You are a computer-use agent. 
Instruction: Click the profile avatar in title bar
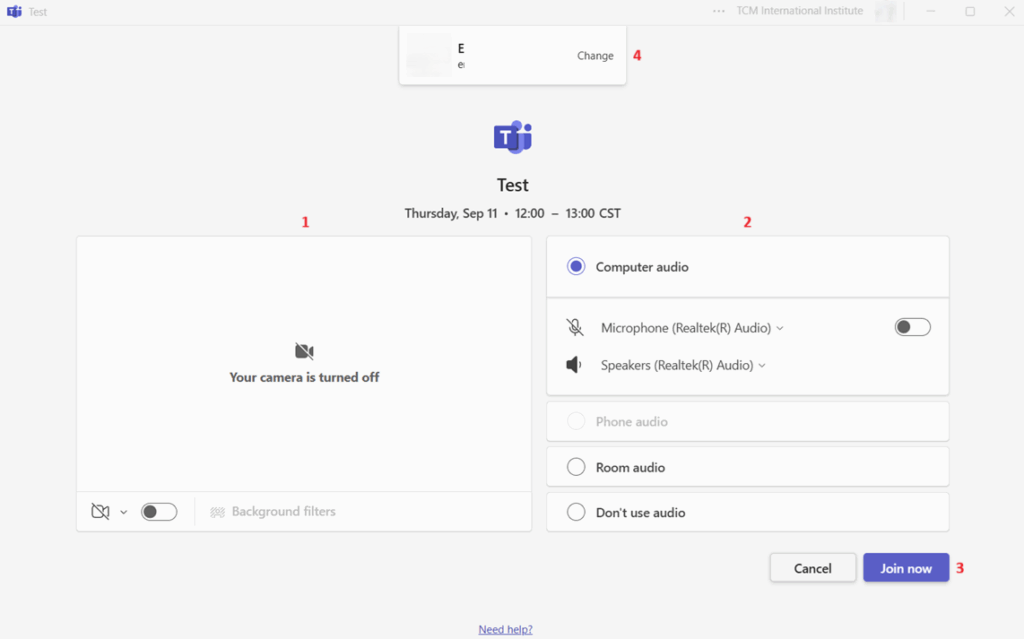[x=885, y=11]
